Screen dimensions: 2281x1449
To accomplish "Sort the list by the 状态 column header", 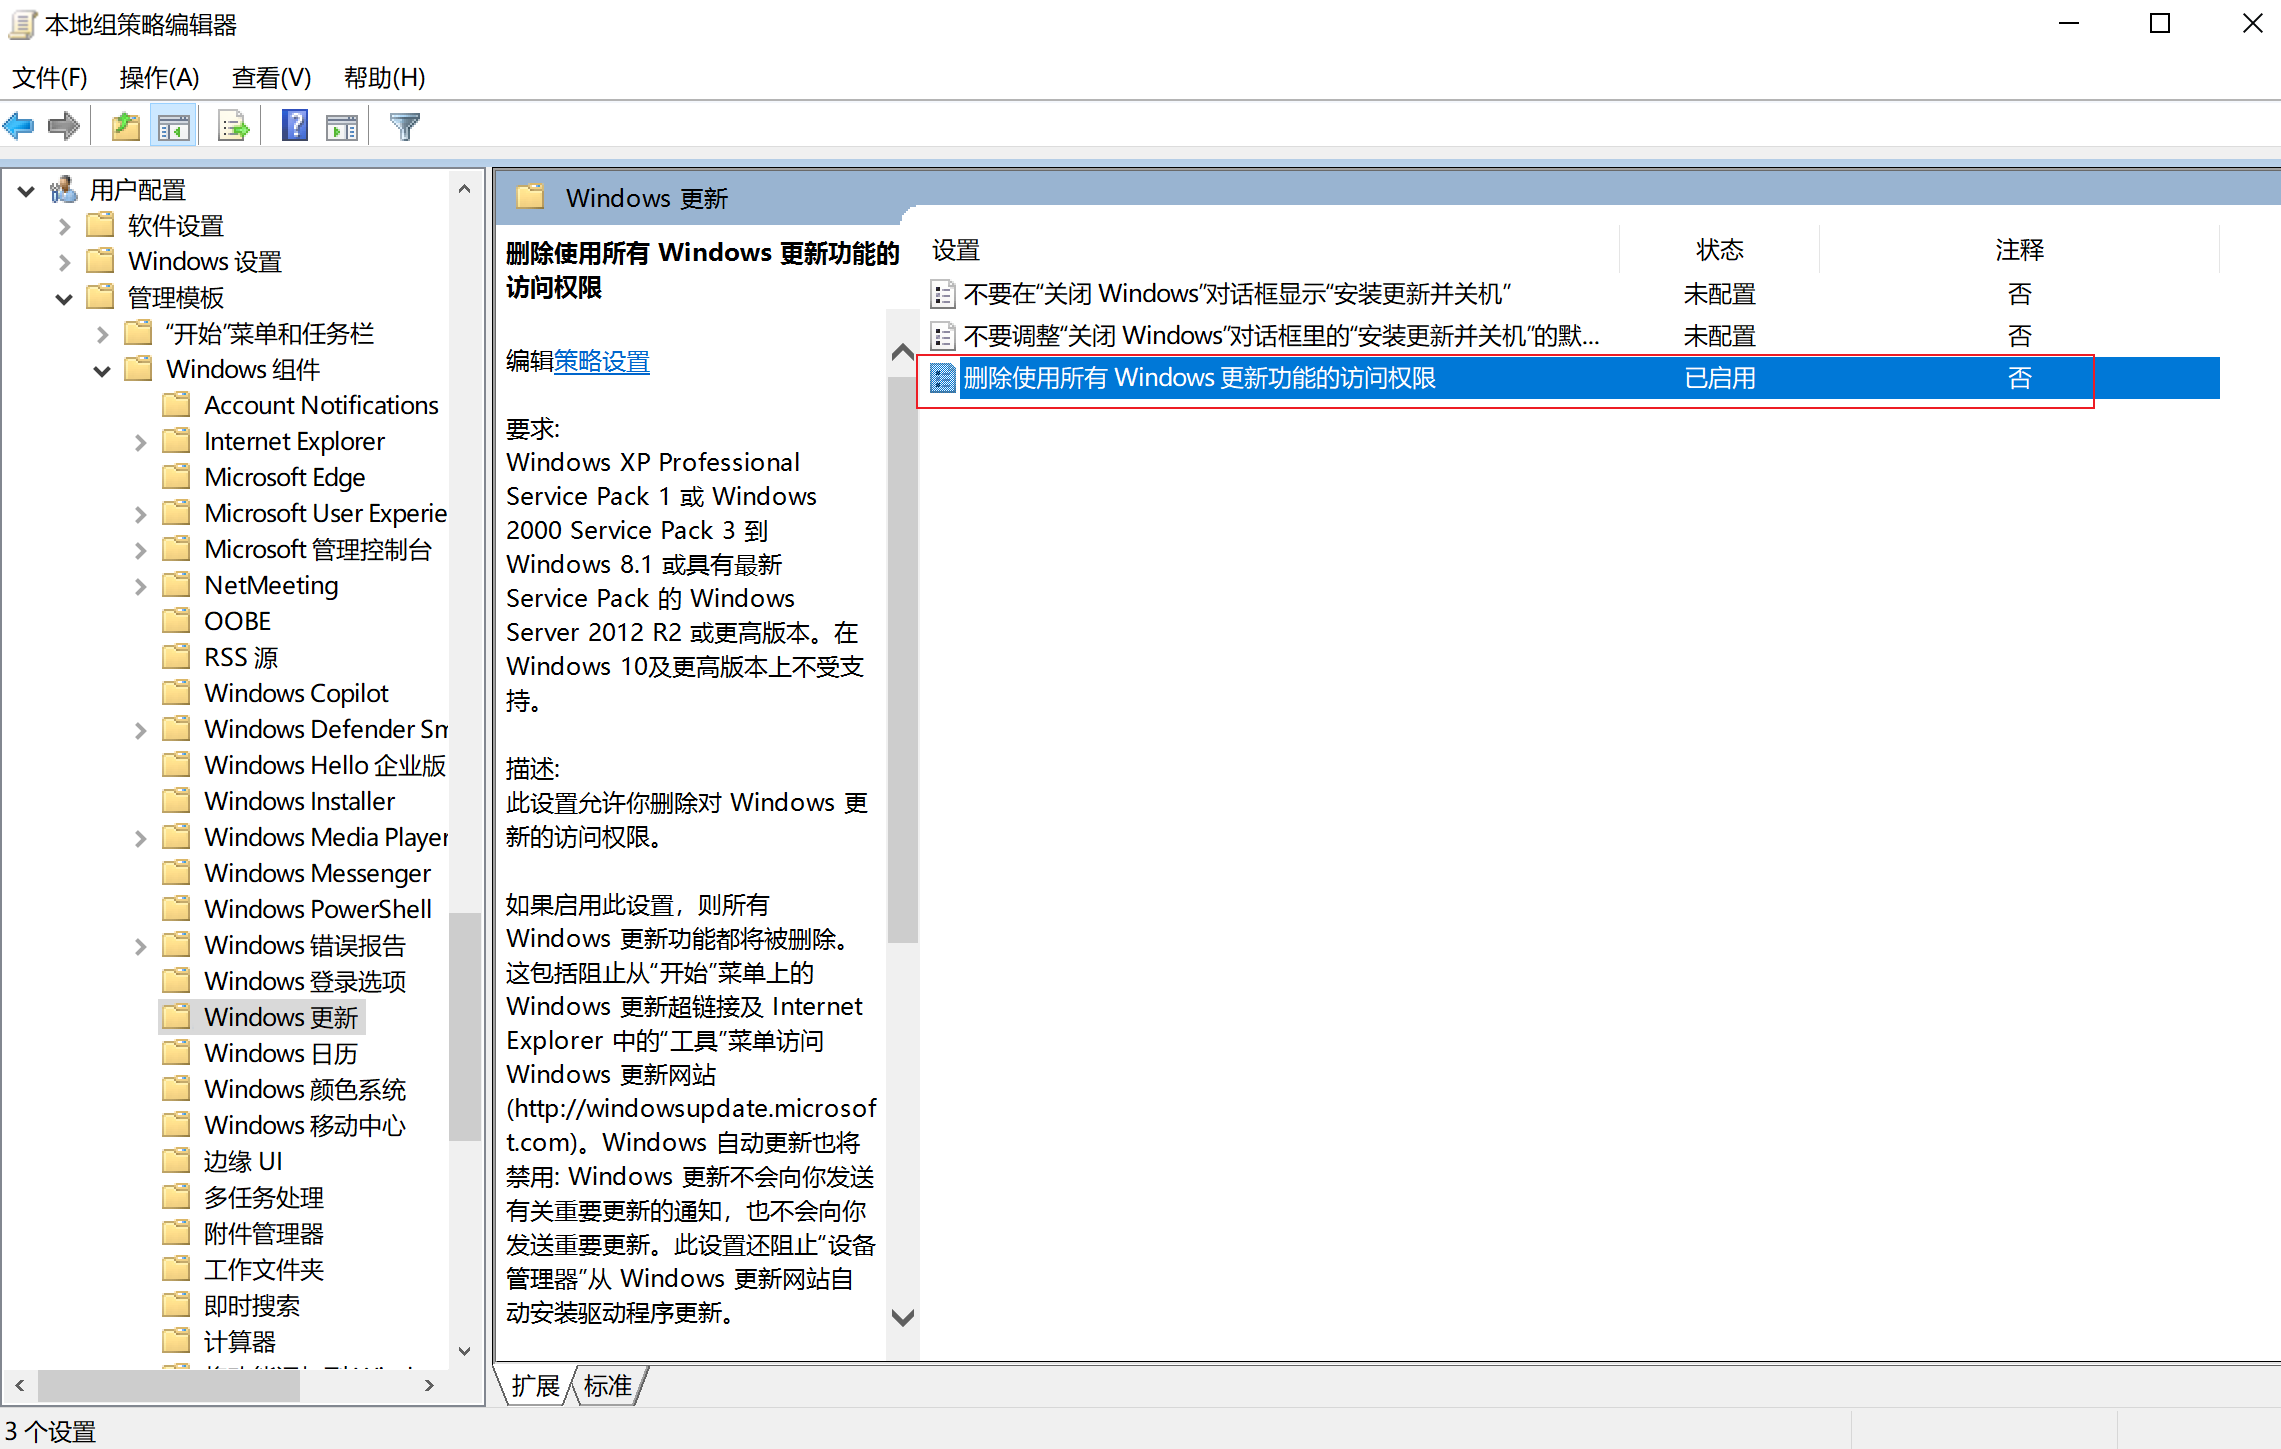I will click(x=1719, y=249).
